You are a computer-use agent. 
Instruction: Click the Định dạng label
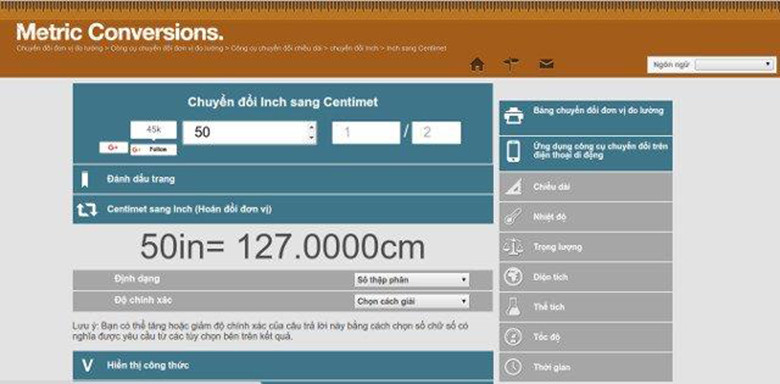[137, 279]
